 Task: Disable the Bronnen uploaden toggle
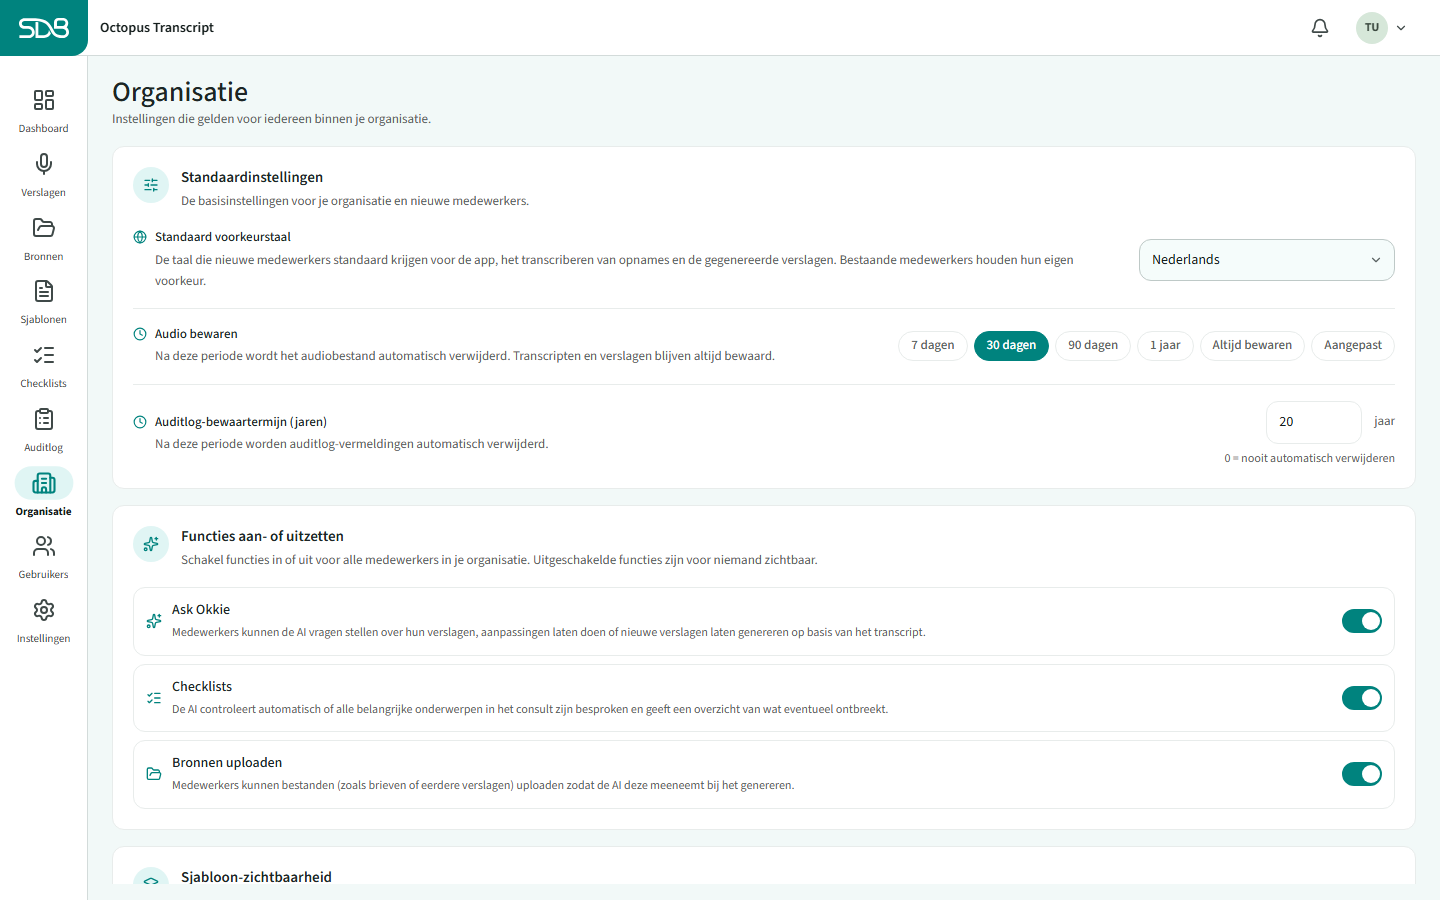(x=1362, y=774)
